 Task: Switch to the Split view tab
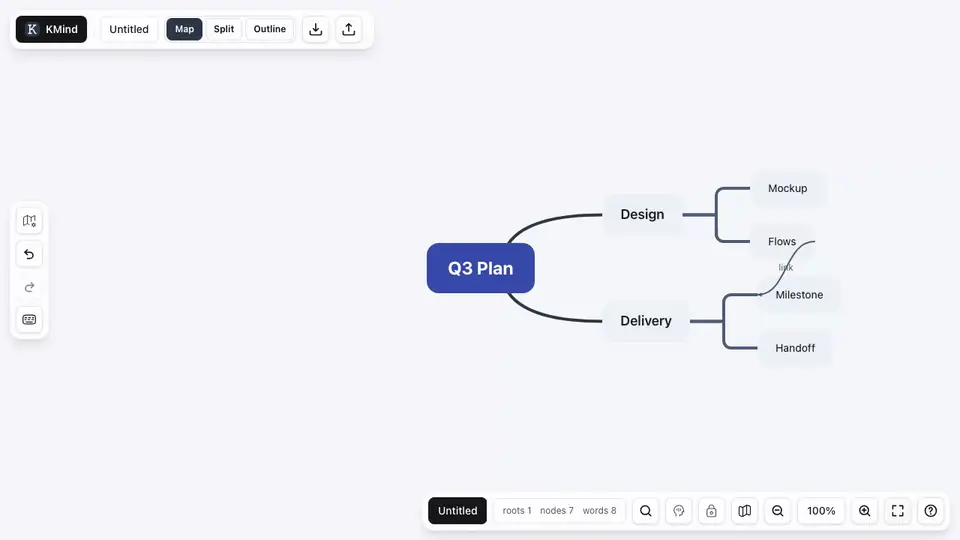(x=223, y=29)
